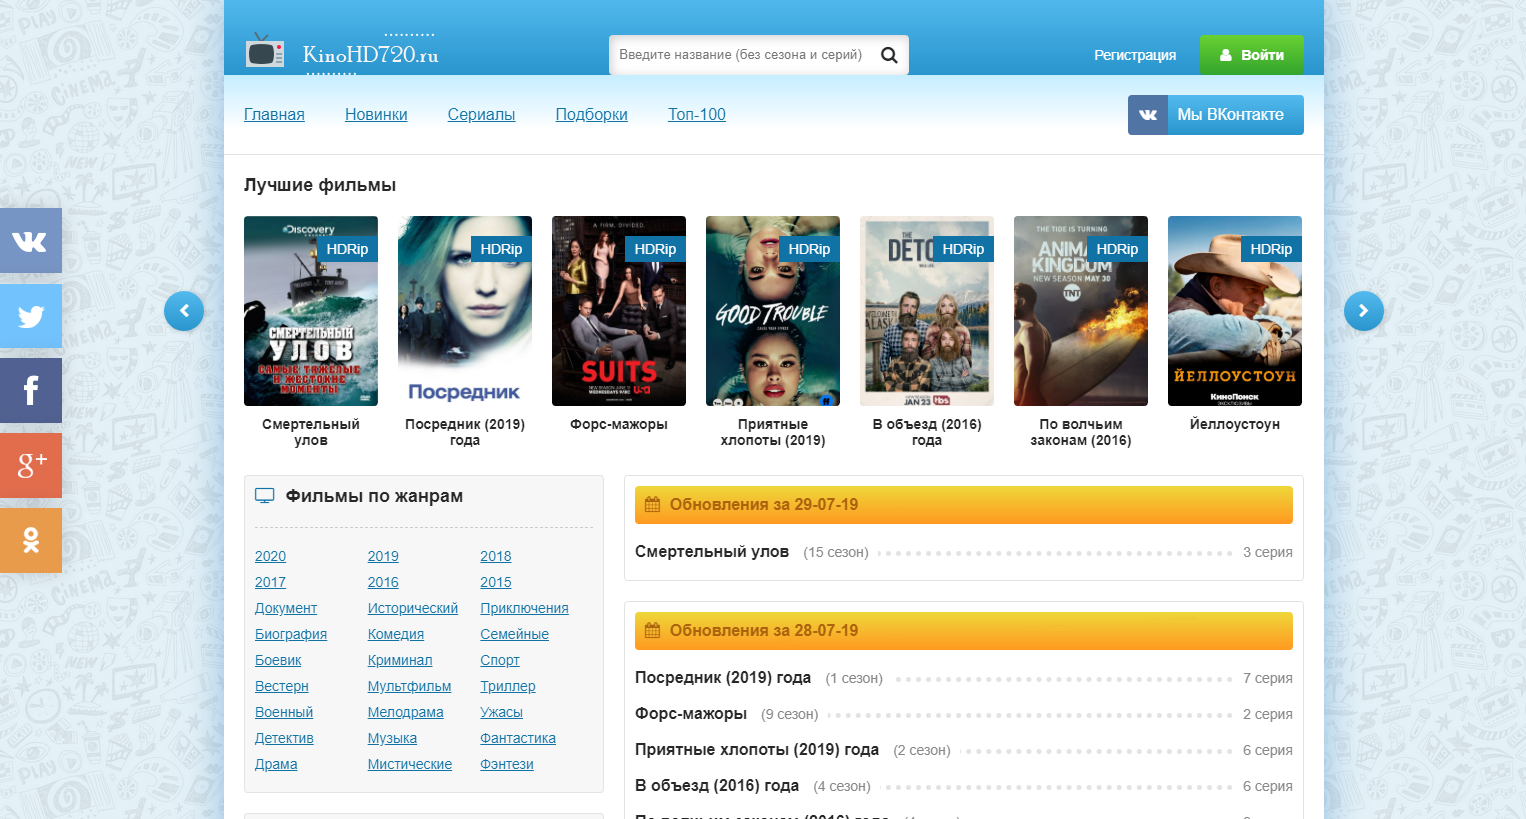Open the Биография genre link
Screen dimensions: 1526x819
(291, 634)
